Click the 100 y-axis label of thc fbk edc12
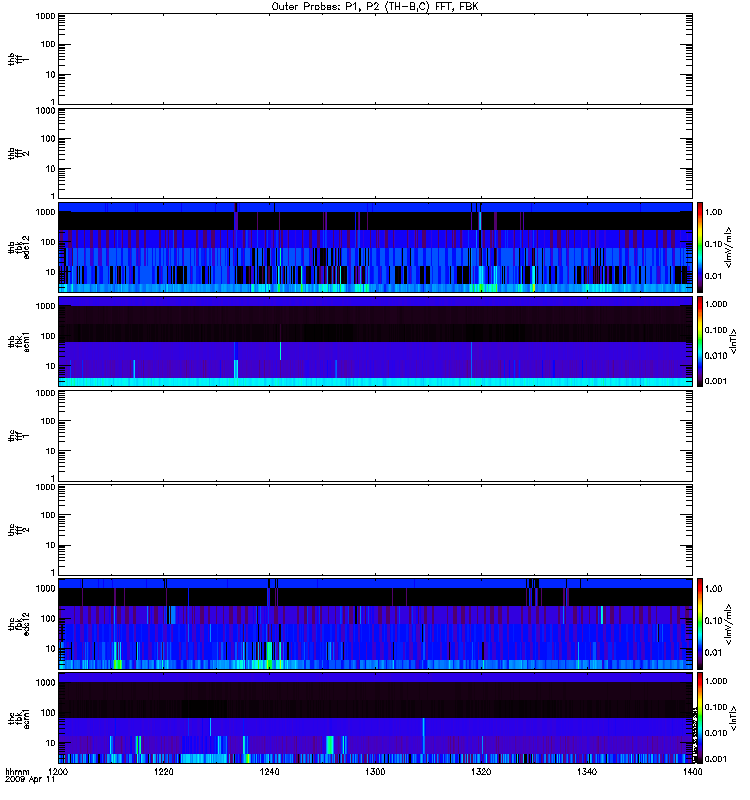This screenshot has height=800, width=750. click(x=48, y=619)
